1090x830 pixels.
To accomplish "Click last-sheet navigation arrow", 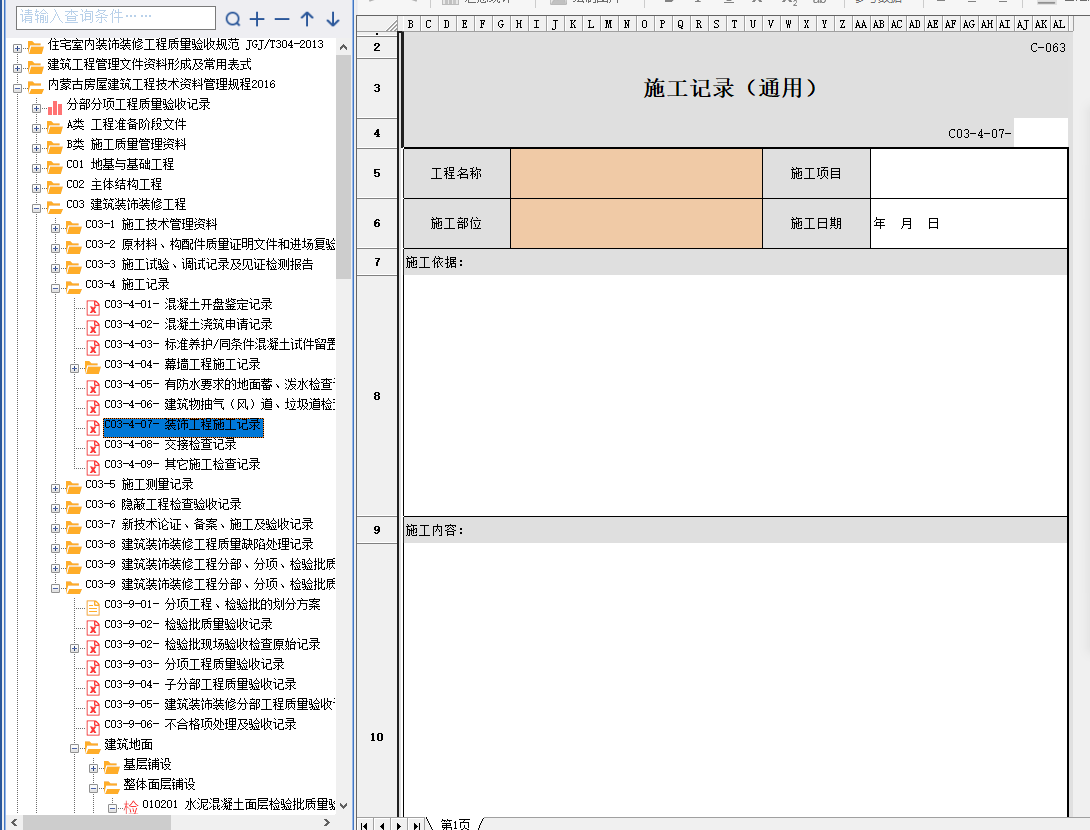I will [x=416, y=825].
